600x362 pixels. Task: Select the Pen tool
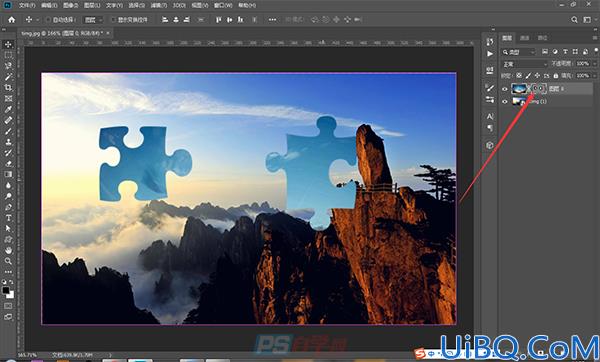point(8,207)
